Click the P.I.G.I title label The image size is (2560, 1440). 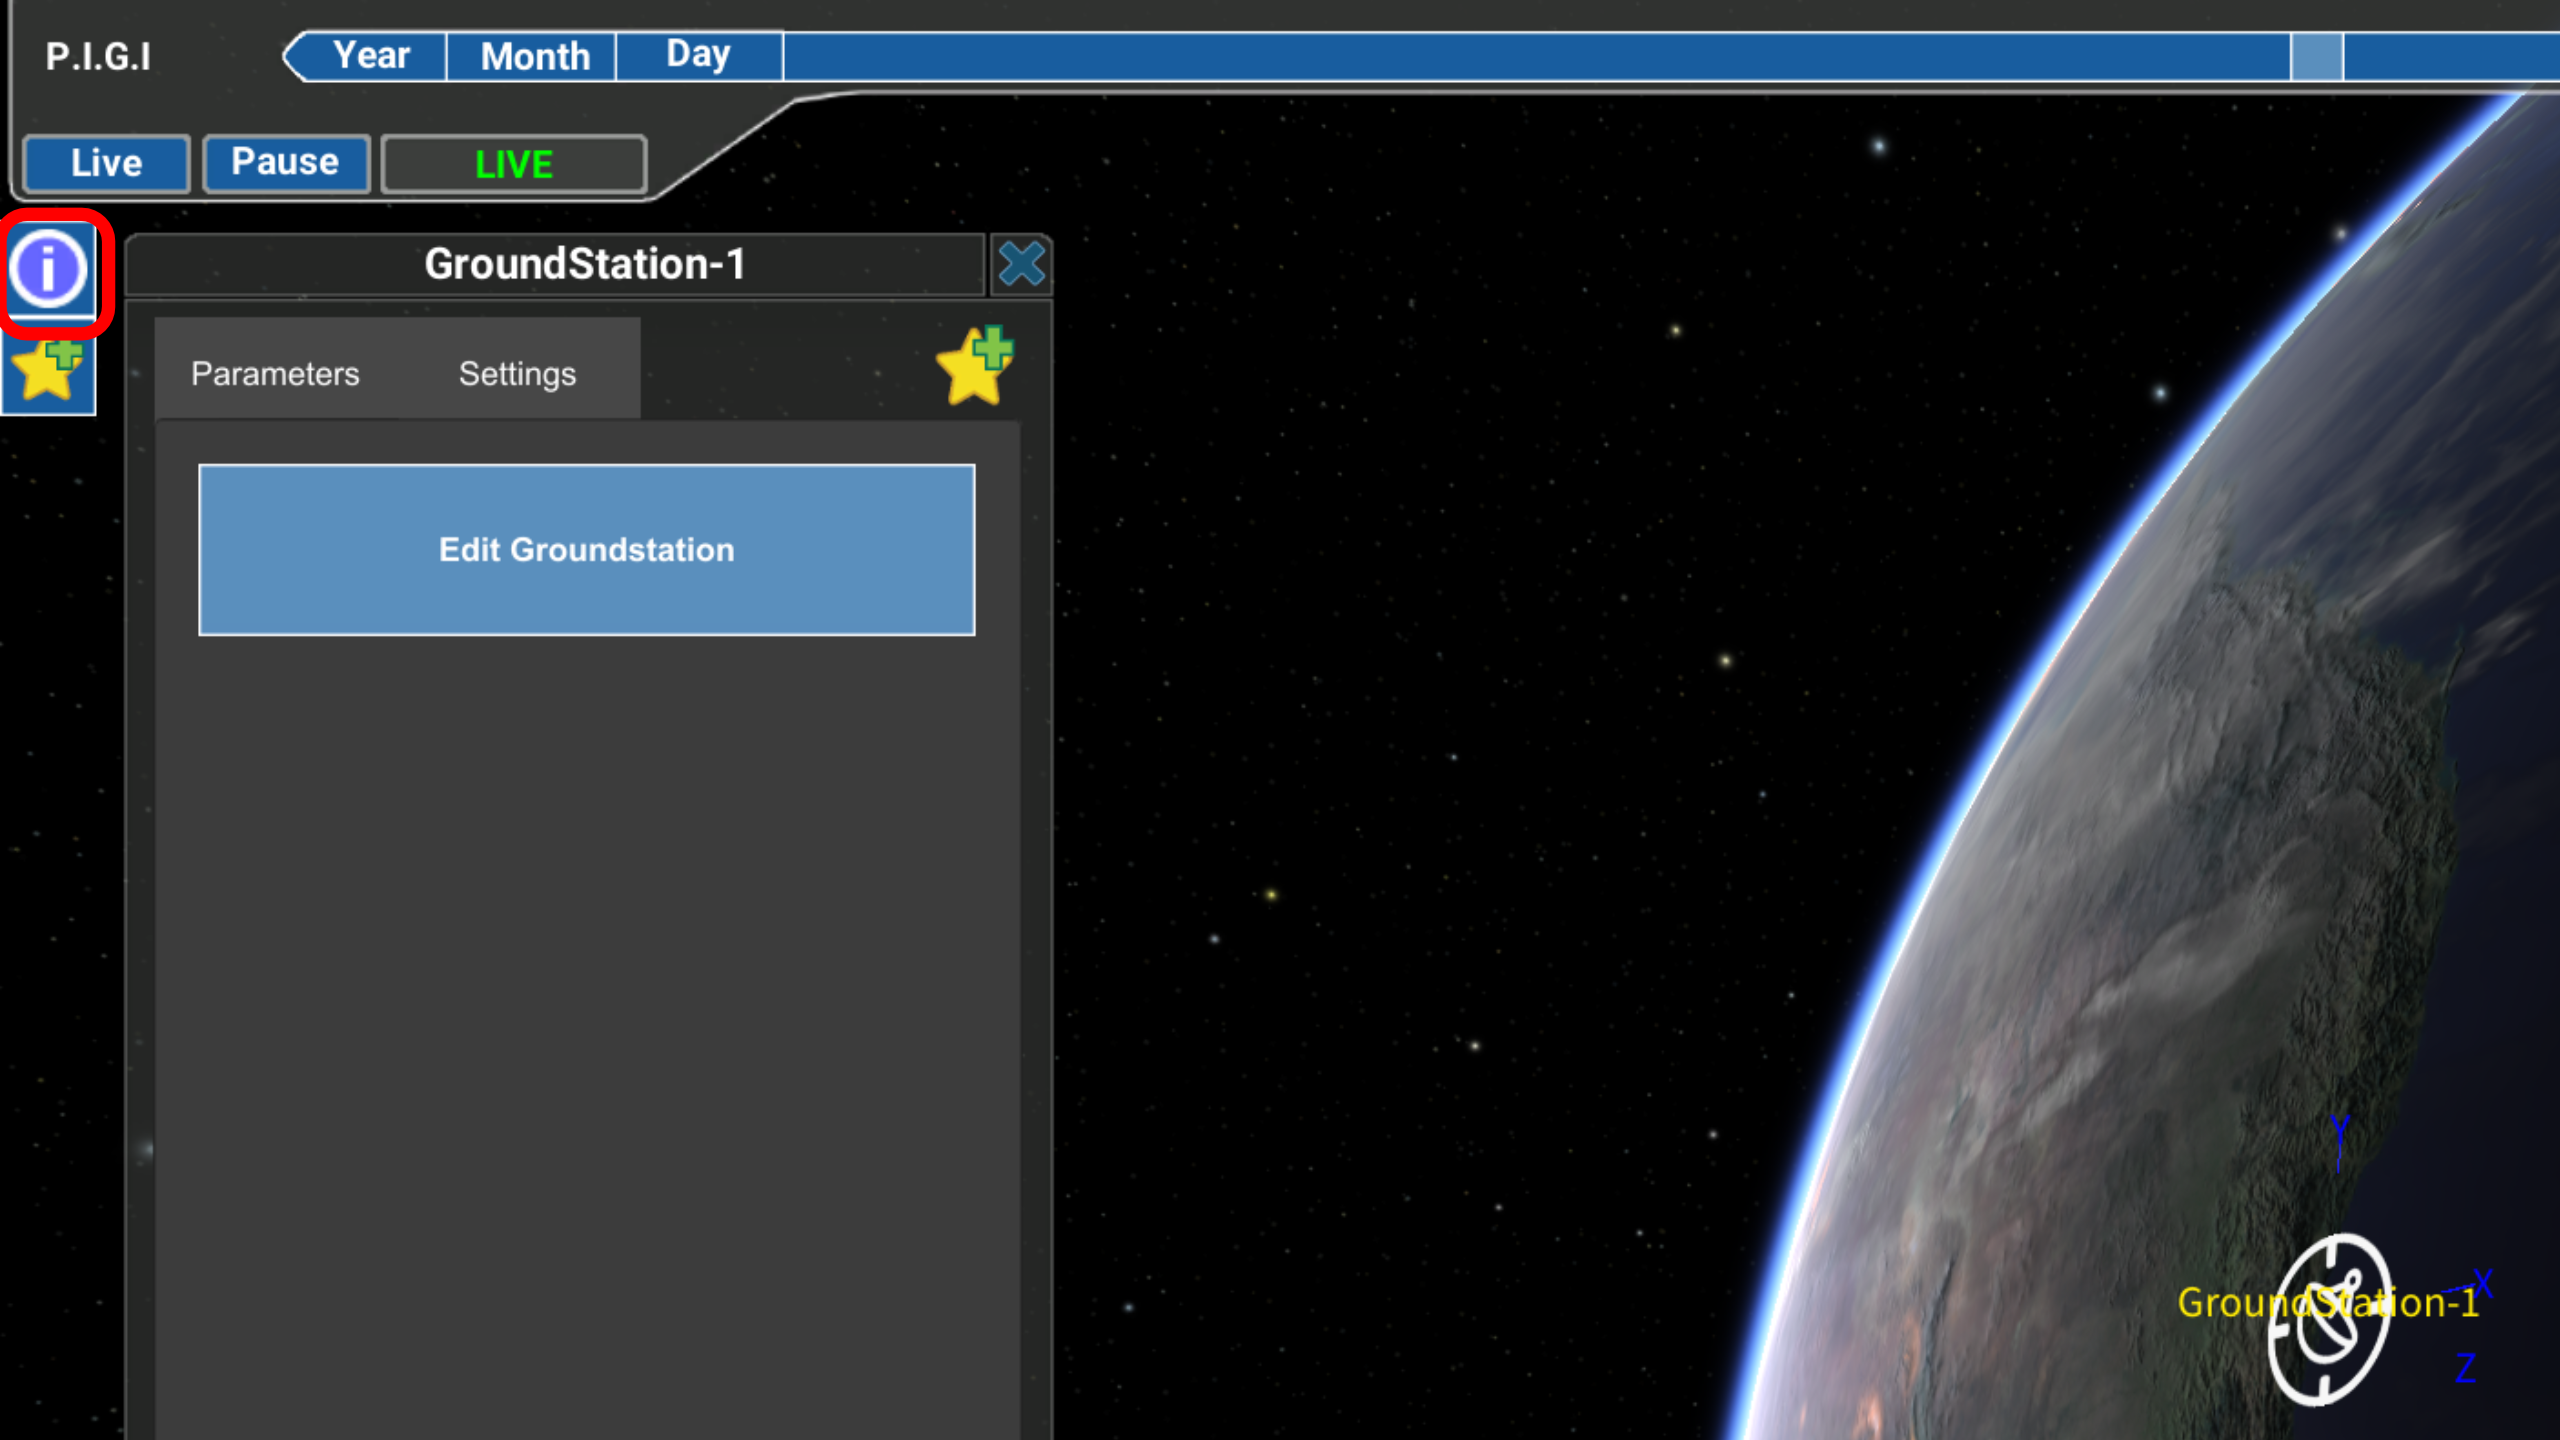tap(98, 56)
